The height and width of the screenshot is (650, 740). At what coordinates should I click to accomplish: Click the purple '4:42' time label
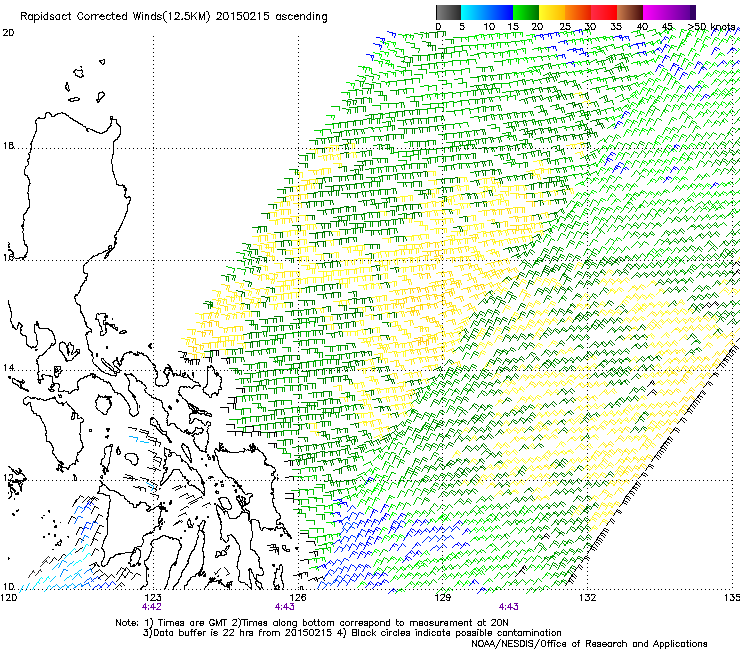(x=151, y=607)
